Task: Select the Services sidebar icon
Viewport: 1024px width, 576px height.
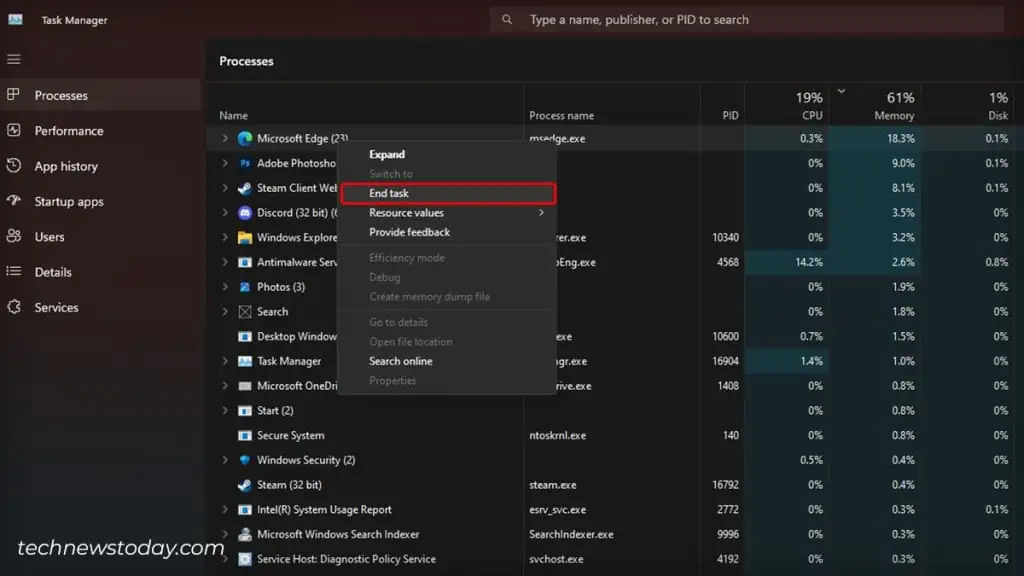Action: (13, 306)
